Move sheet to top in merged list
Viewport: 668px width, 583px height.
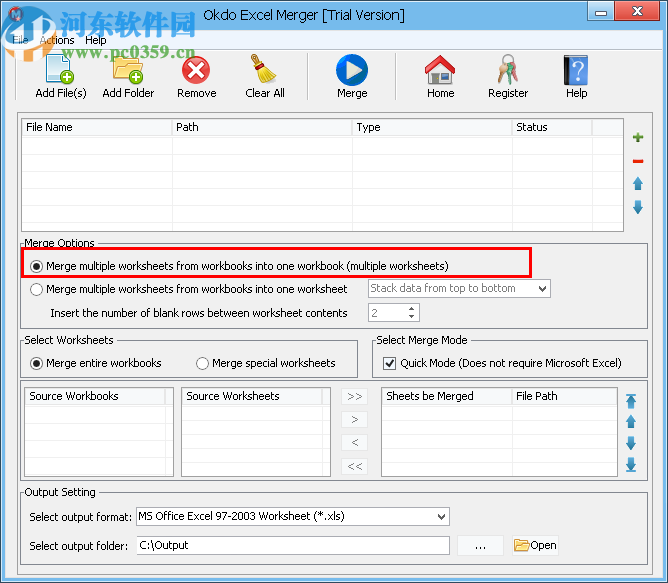point(631,401)
